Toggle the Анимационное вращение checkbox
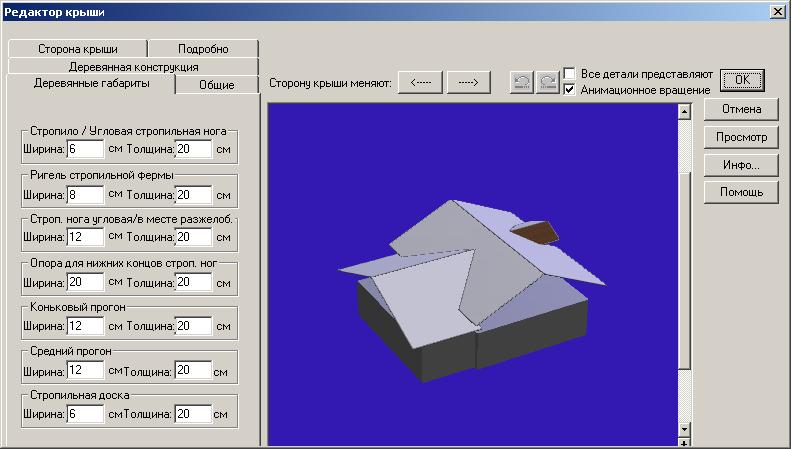The width and height of the screenshot is (791, 449). tap(570, 89)
